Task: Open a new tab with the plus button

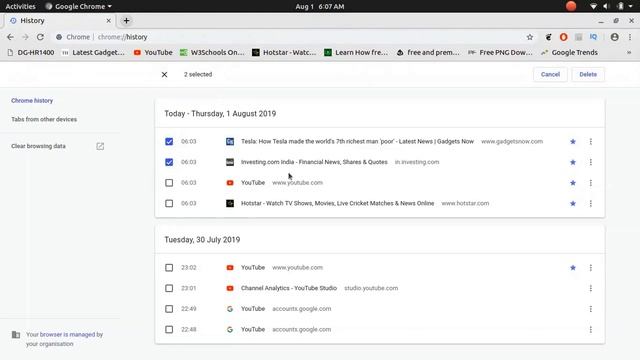Action: tap(127, 20)
